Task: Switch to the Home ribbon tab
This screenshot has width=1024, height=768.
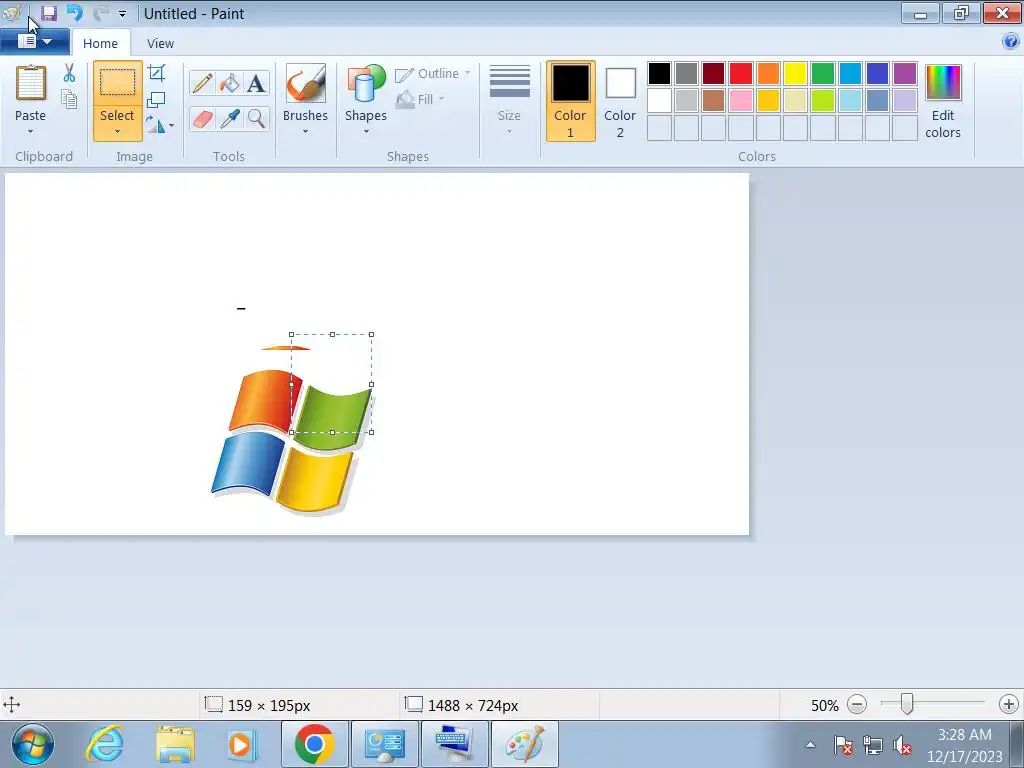Action: 101,43
